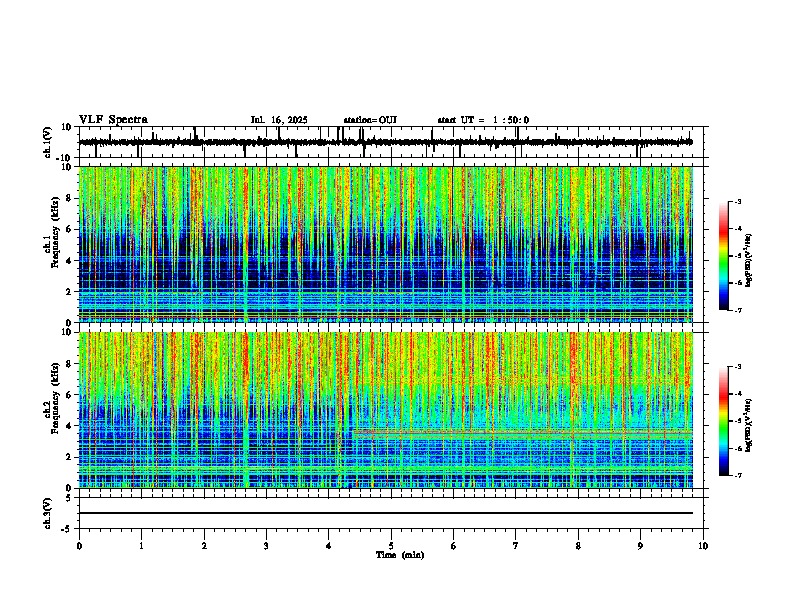Click the "6" kHz tick on ch.2 frequency axis

(70, 394)
